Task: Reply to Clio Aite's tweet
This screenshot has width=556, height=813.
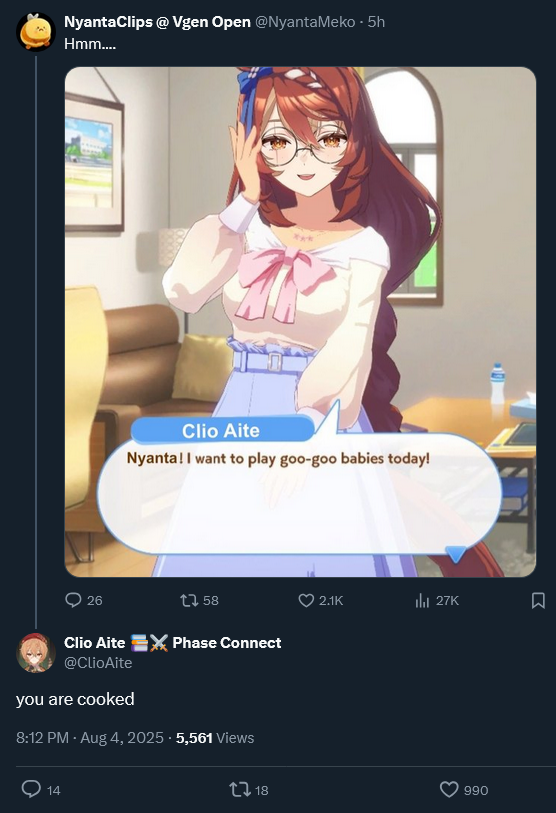Action: click(31, 789)
